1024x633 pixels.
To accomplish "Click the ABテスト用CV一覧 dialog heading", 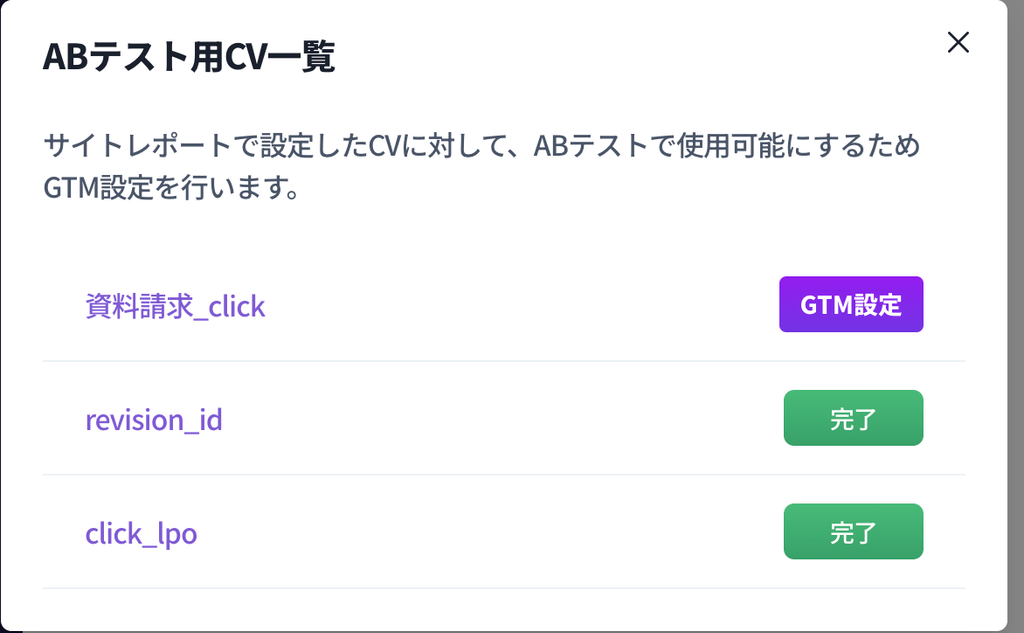I will (x=189, y=58).
